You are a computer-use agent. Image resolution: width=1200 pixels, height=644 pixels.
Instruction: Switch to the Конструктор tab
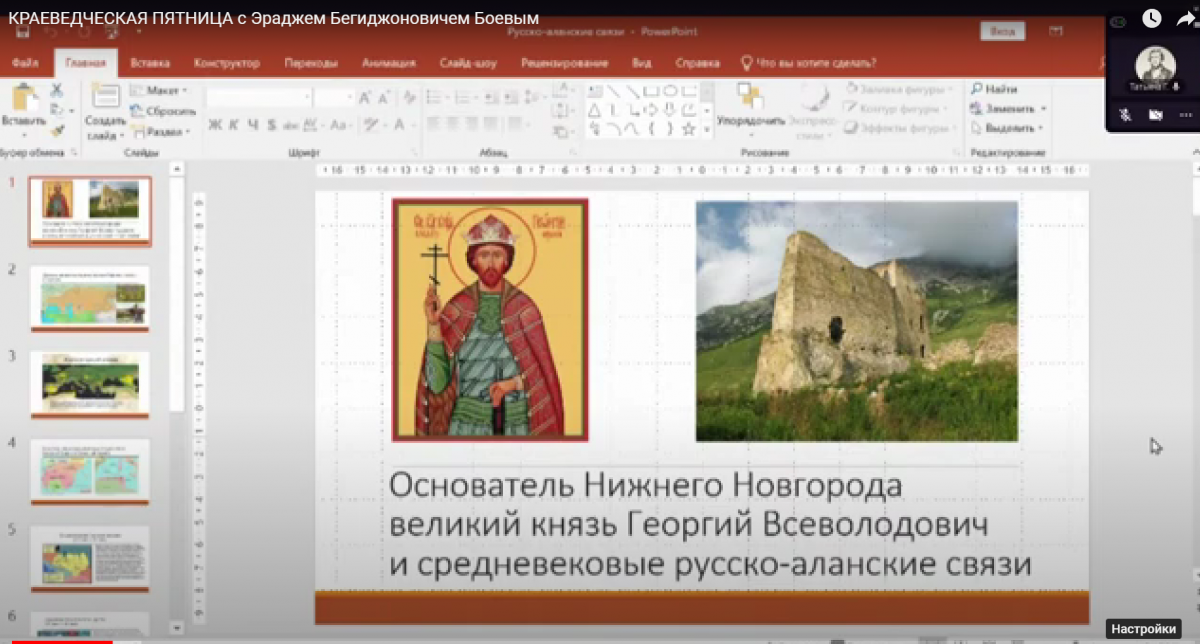[227, 63]
